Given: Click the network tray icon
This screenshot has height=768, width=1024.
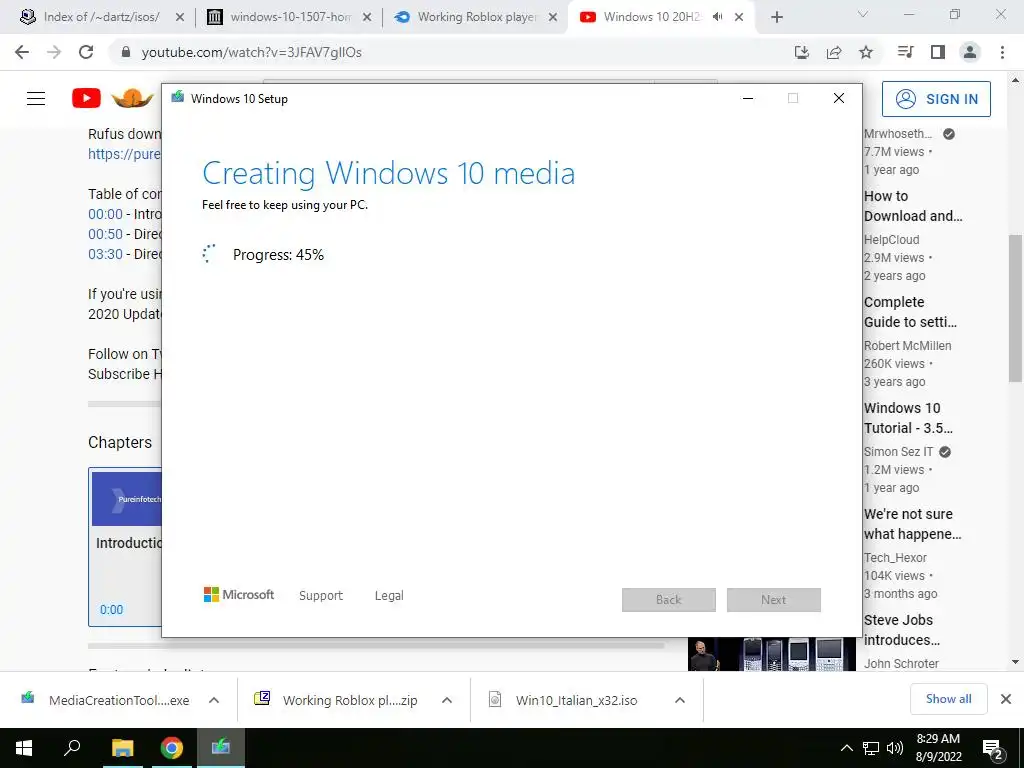Looking at the screenshot, I should click(x=871, y=748).
